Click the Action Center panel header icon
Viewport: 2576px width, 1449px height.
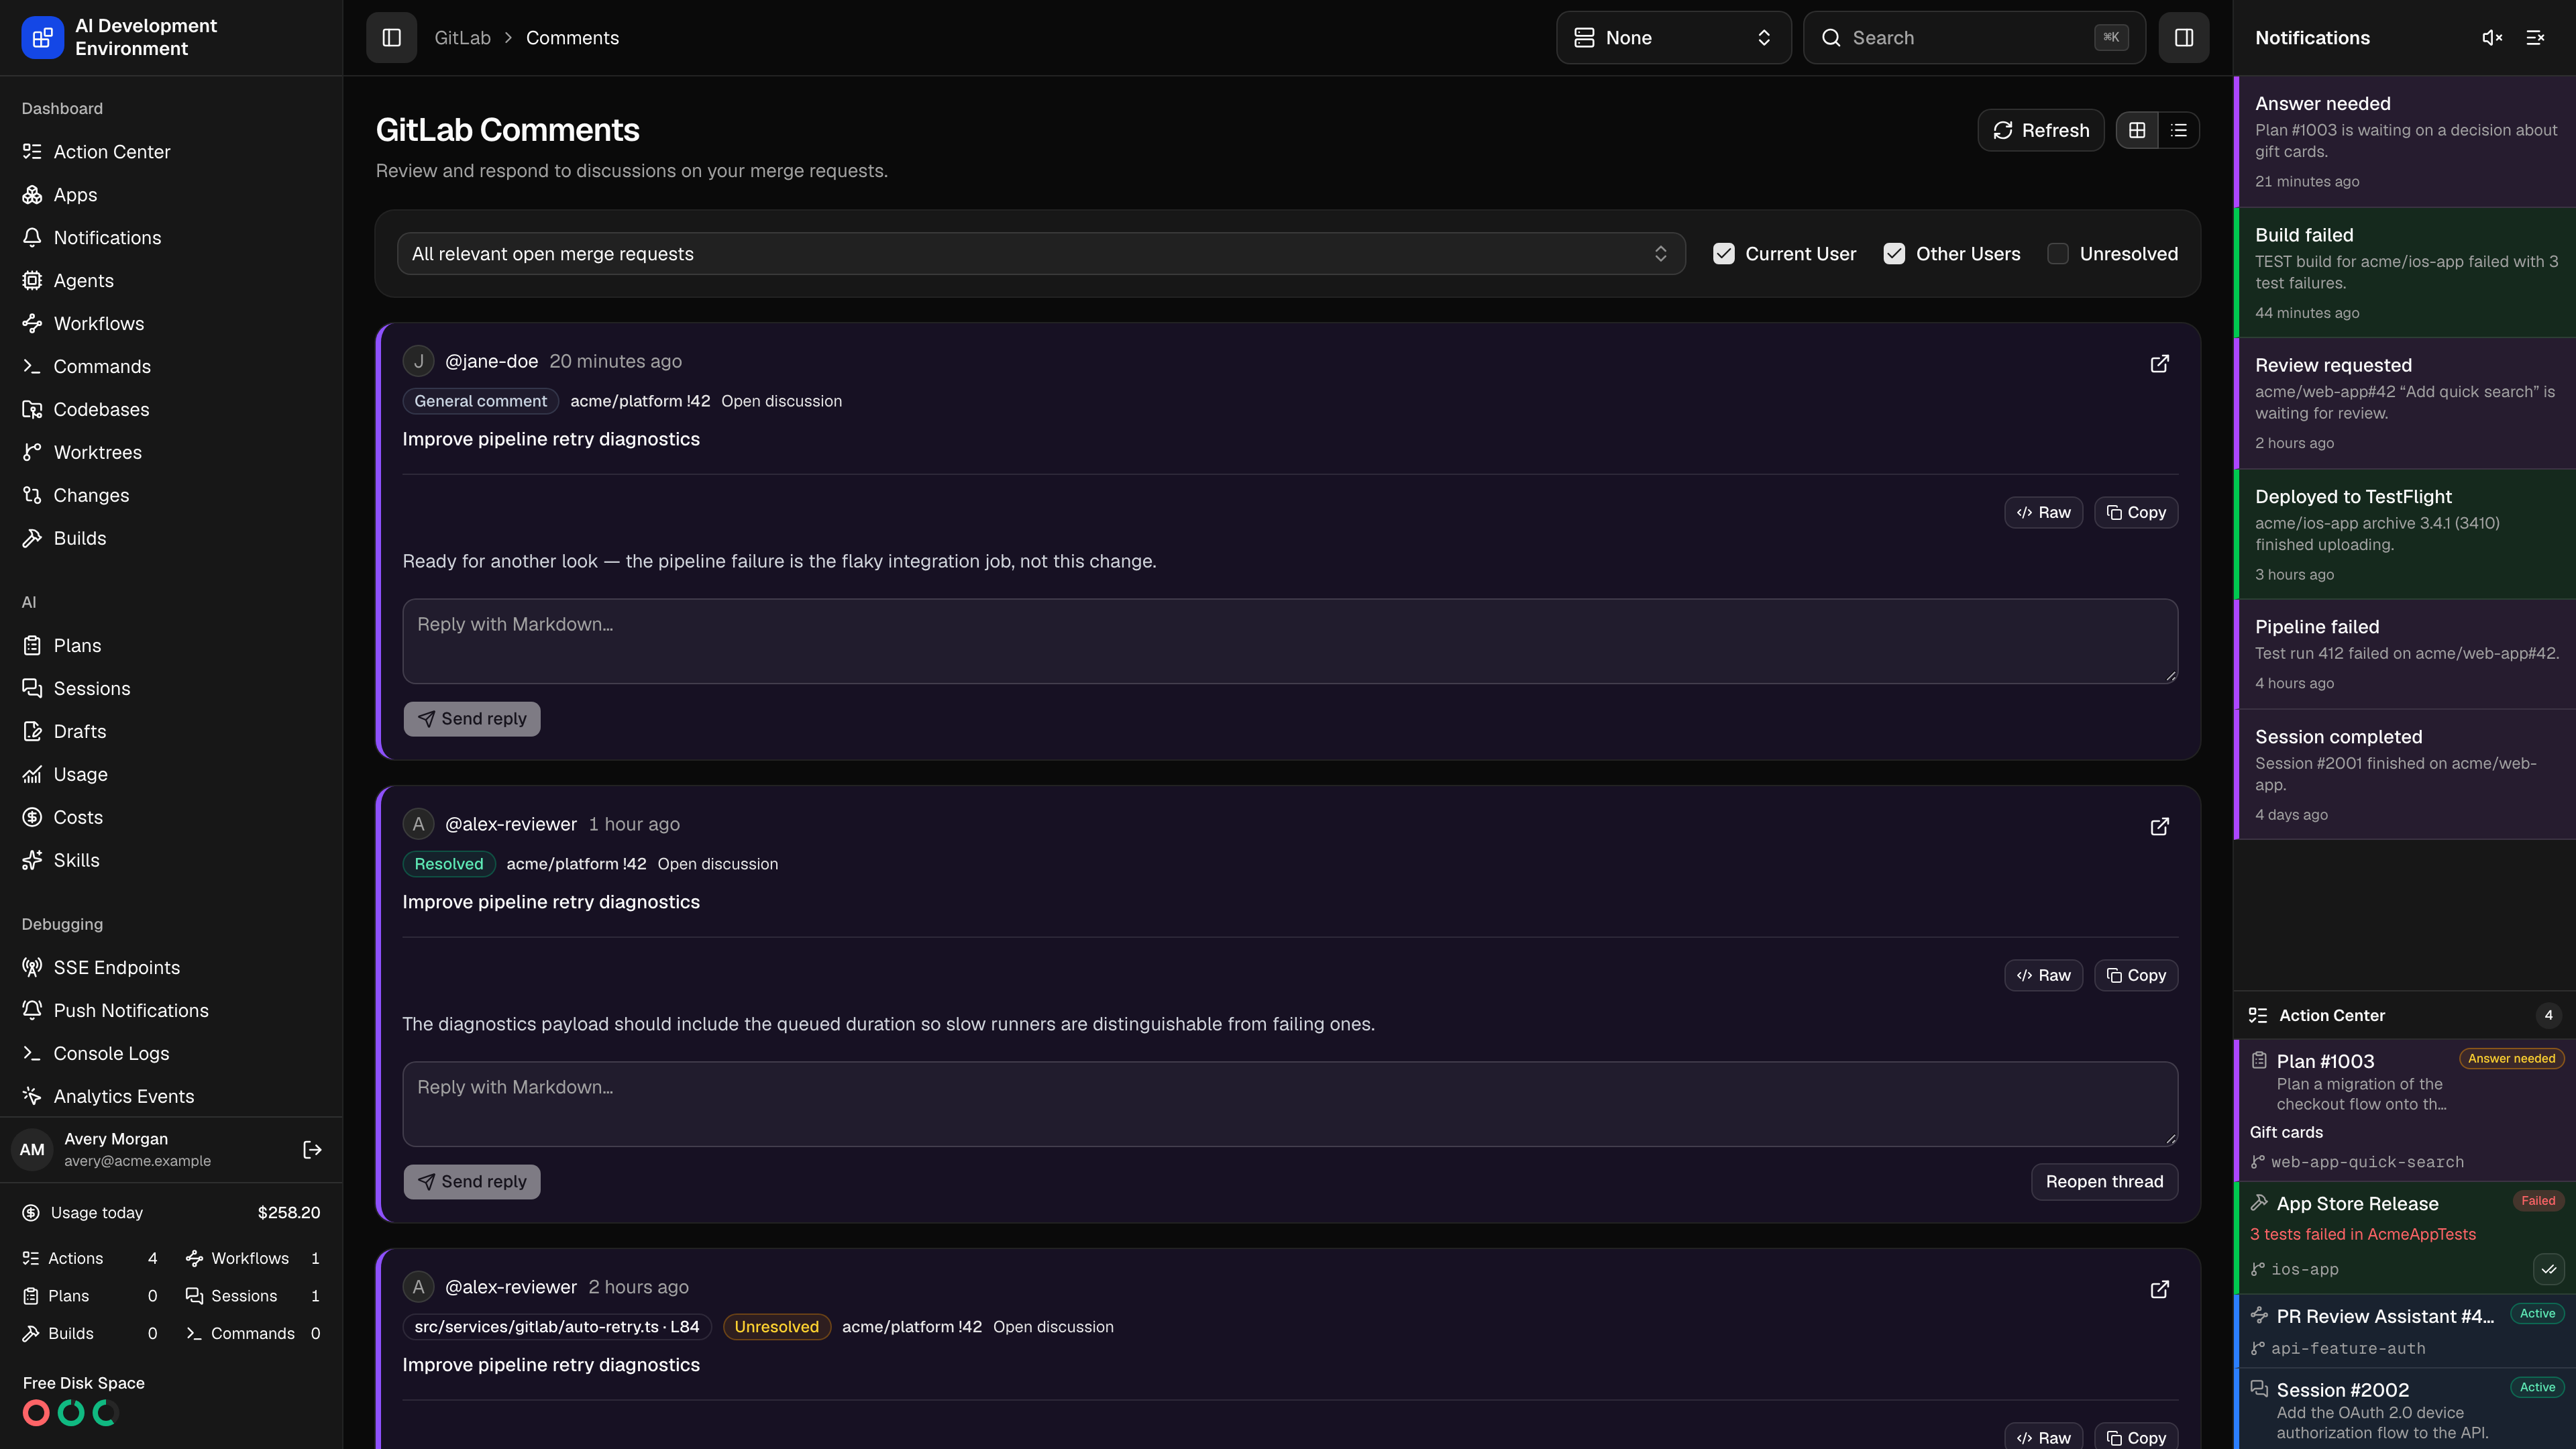pos(2257,1015)
